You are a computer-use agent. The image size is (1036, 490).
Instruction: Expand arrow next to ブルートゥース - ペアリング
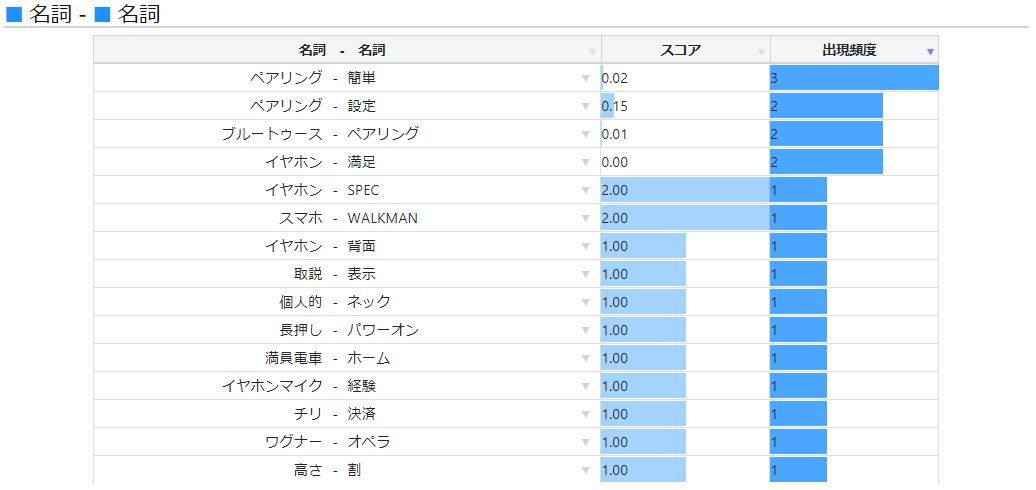click(585, 135)
